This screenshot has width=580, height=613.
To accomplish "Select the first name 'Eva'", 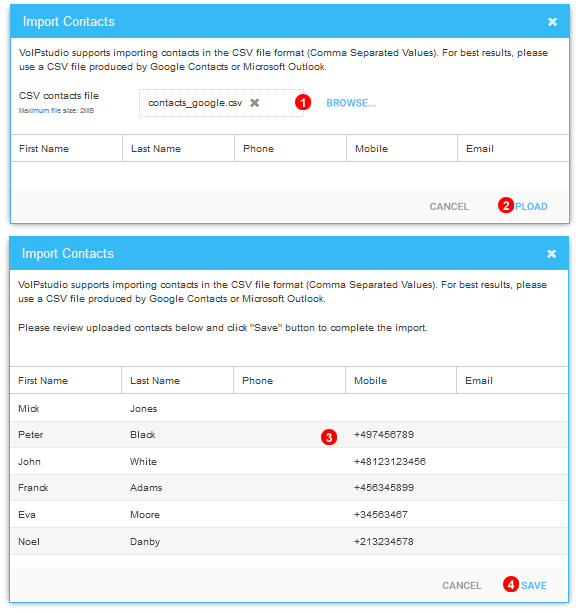I will (27, 514).
